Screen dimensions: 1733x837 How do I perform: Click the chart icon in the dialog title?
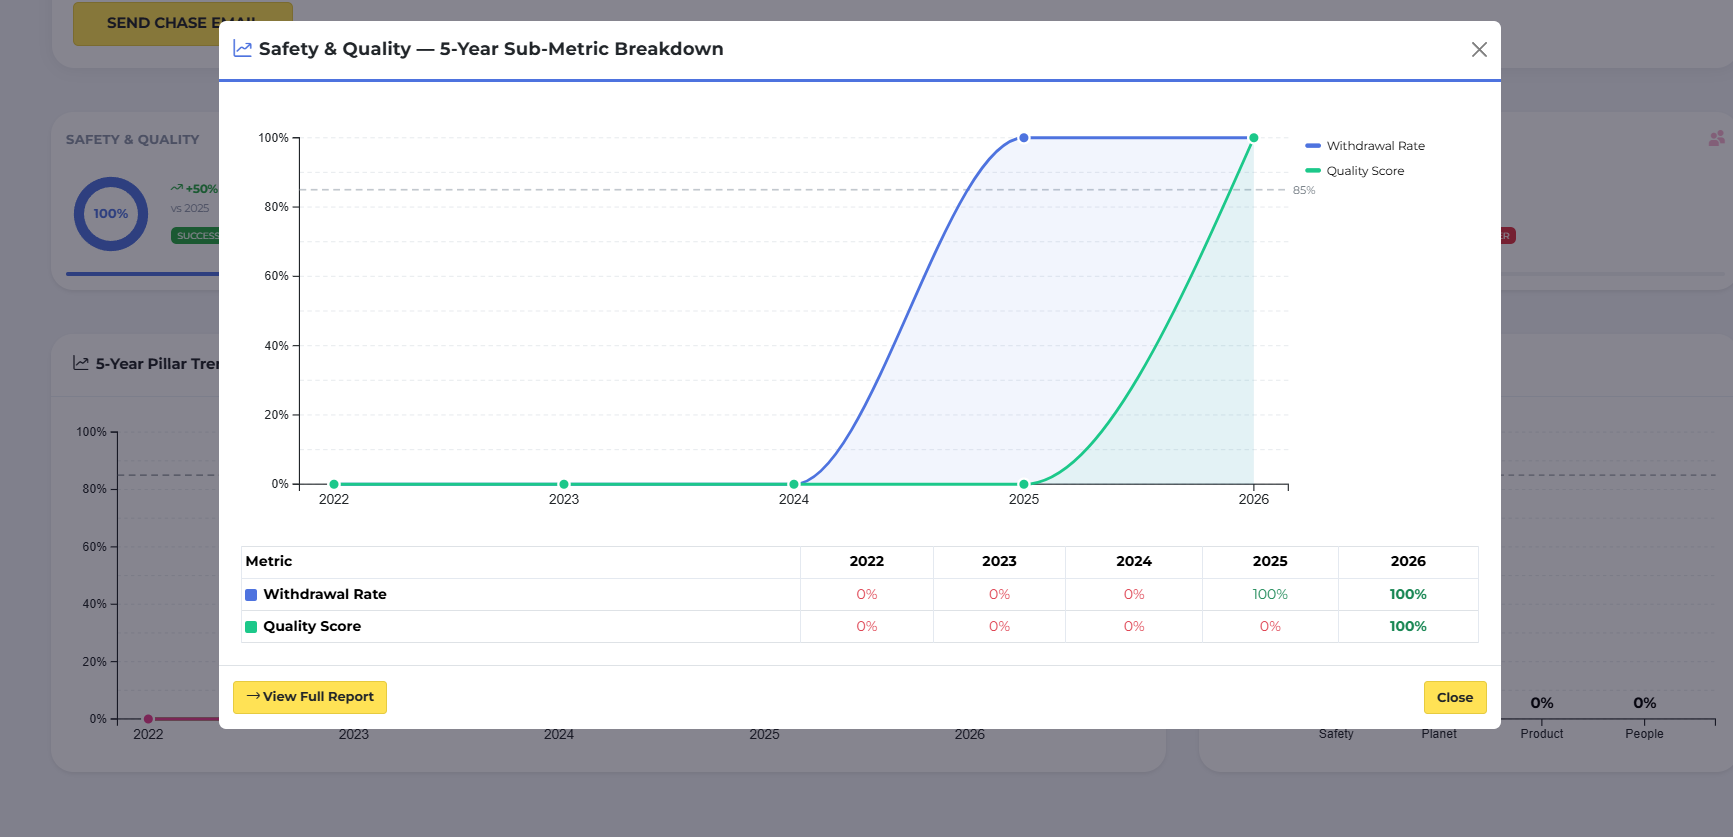point(242,49)
